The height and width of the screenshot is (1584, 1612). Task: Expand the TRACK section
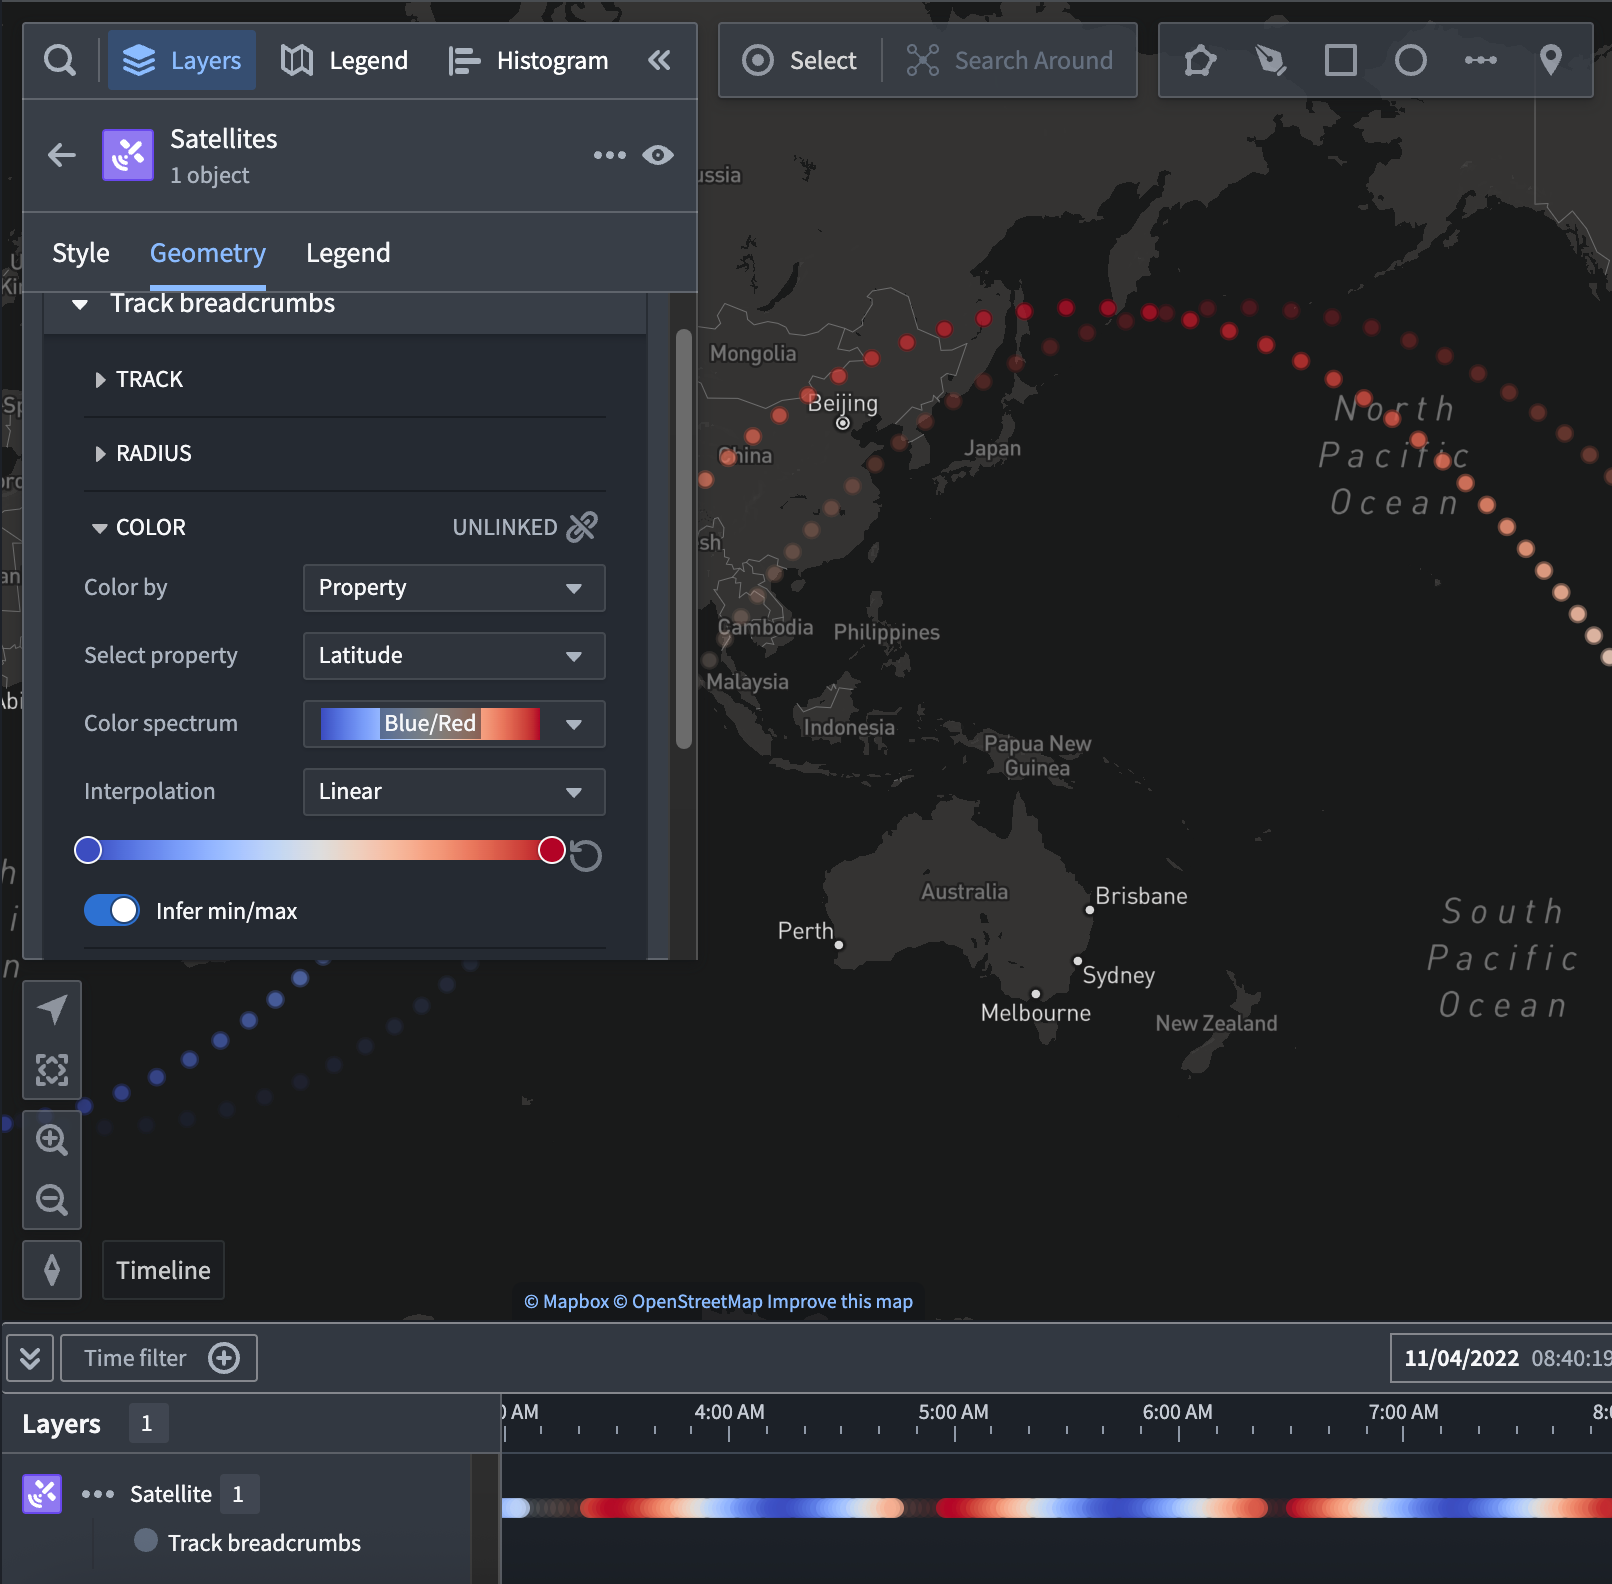pos(139,380)
